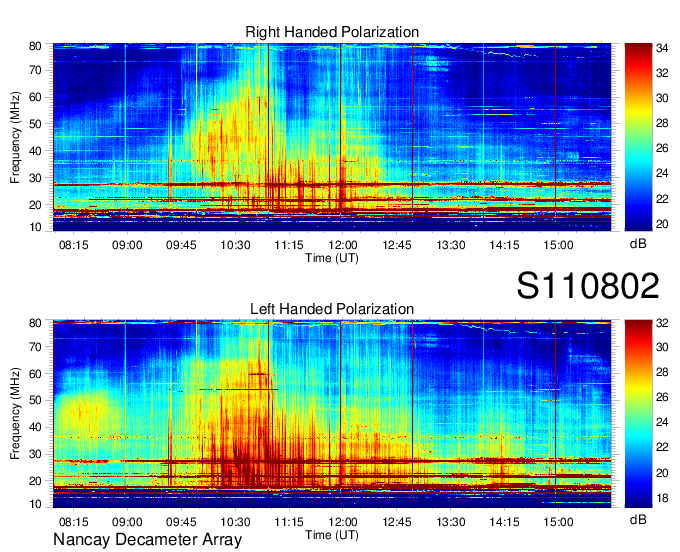Click the "Right Handed Polarization" plot title

click(332, 32)
